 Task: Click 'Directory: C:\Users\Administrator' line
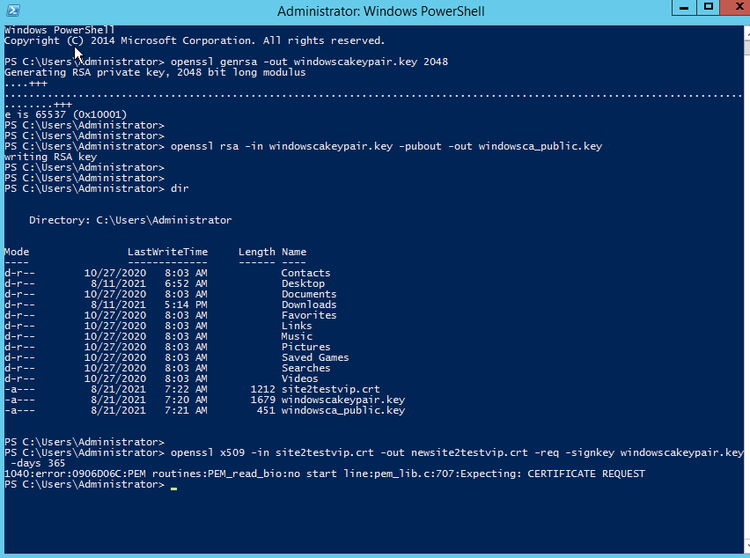coord(130,220)
